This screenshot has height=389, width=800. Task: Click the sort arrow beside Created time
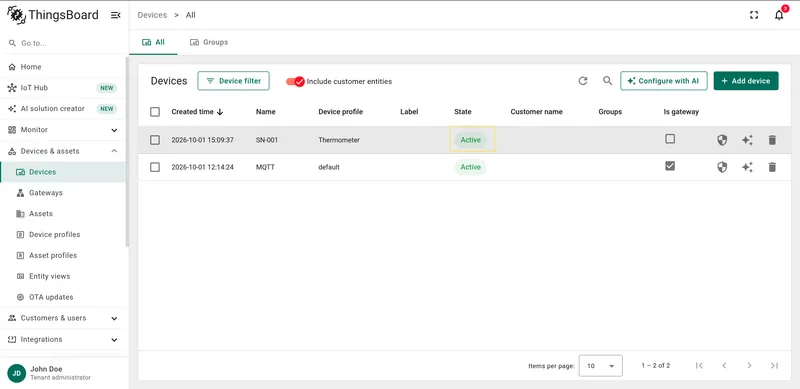(220, 112)
